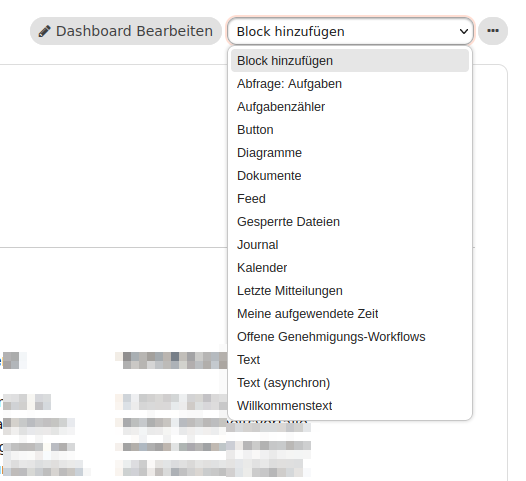526x481 pixels.
Task: Pick Text (asynchron) from the list
Action: click(x=350, y=383)
